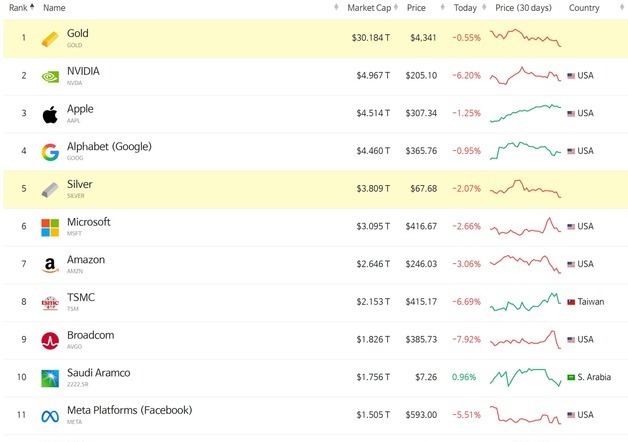Click the Meta Platforms logo icon
The height and width of the screenshot is (442, 628).
[50, 416]
